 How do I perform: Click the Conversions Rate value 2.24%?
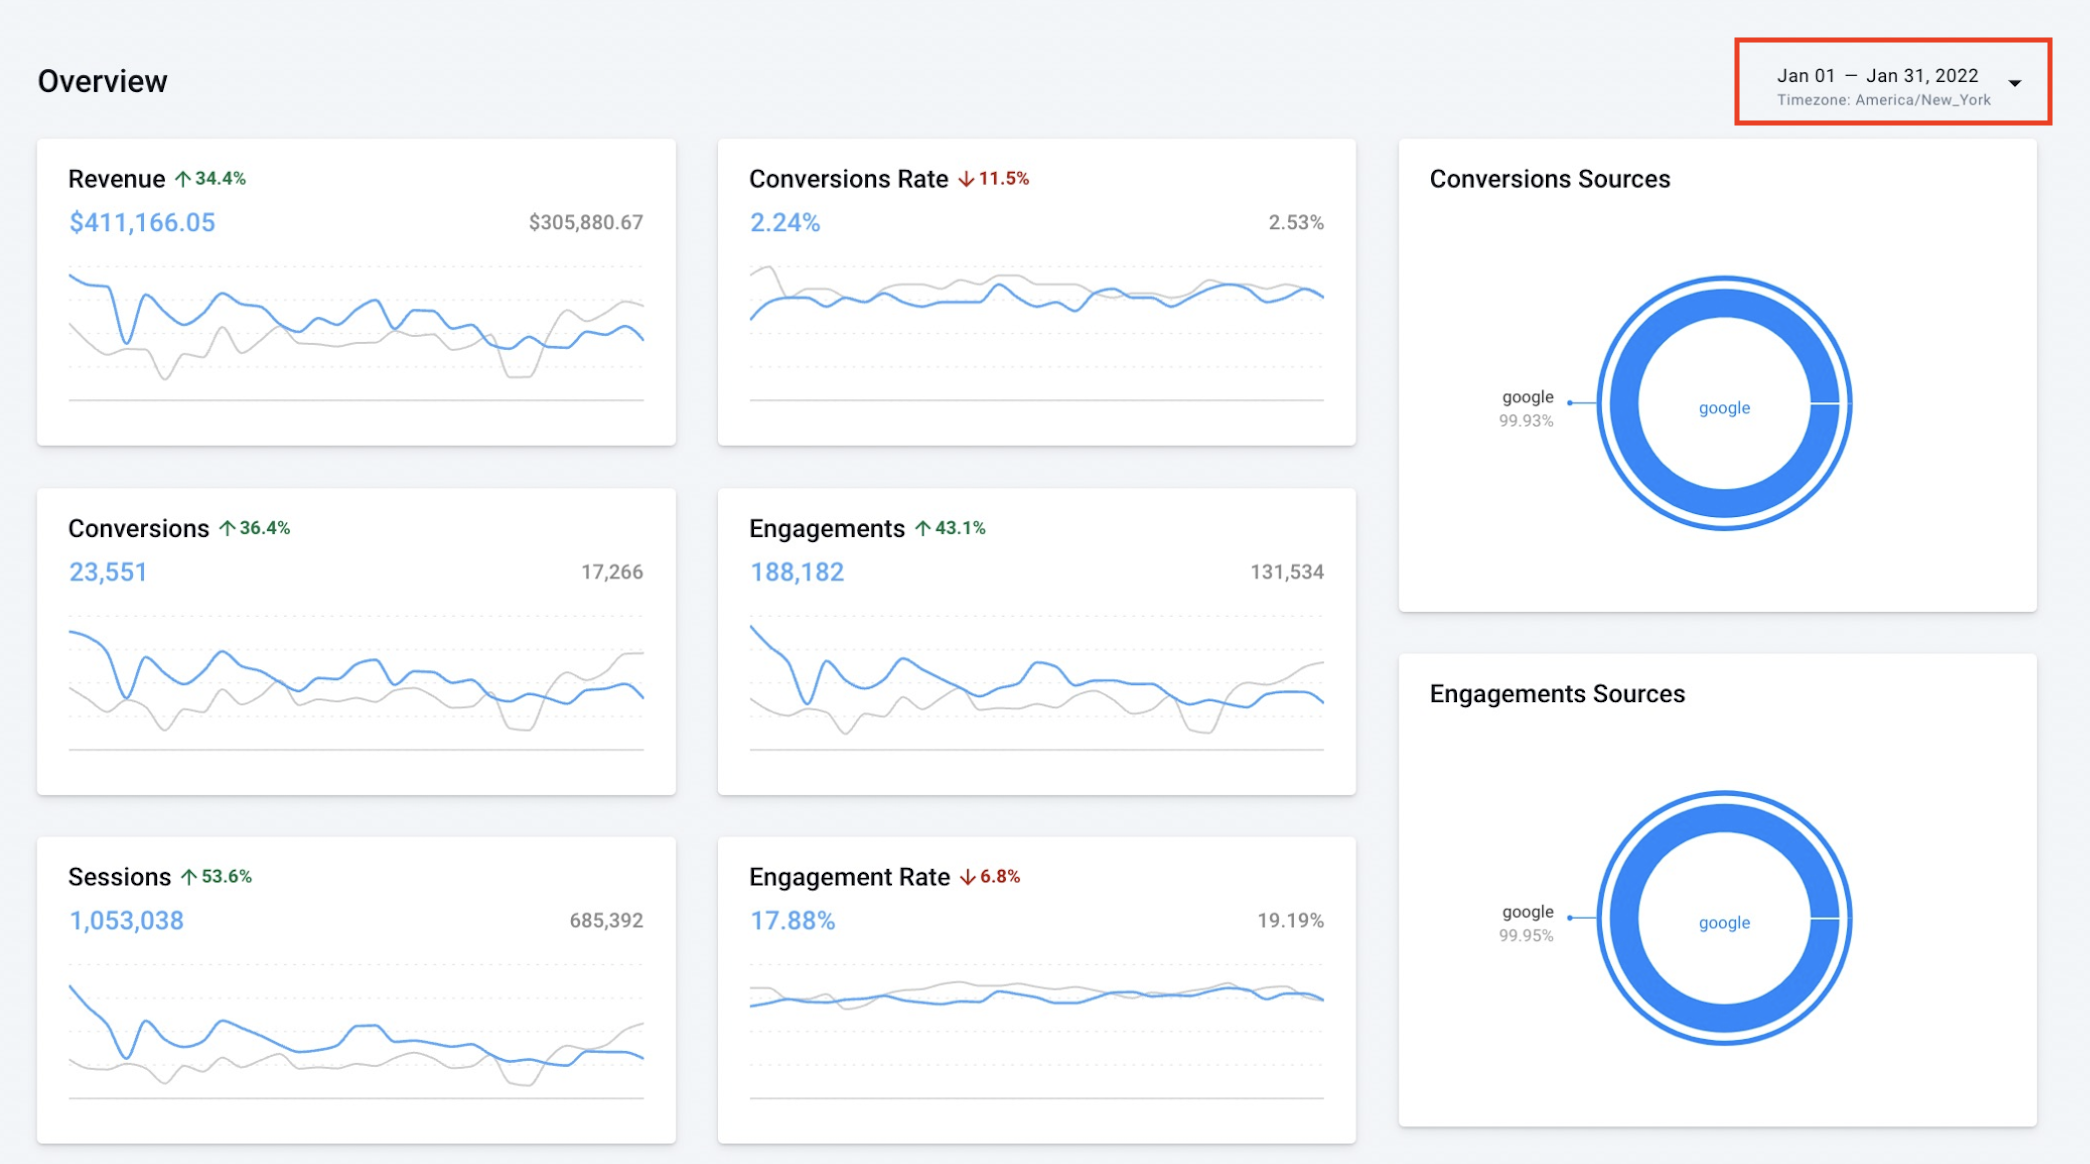[x=785, y=222]
